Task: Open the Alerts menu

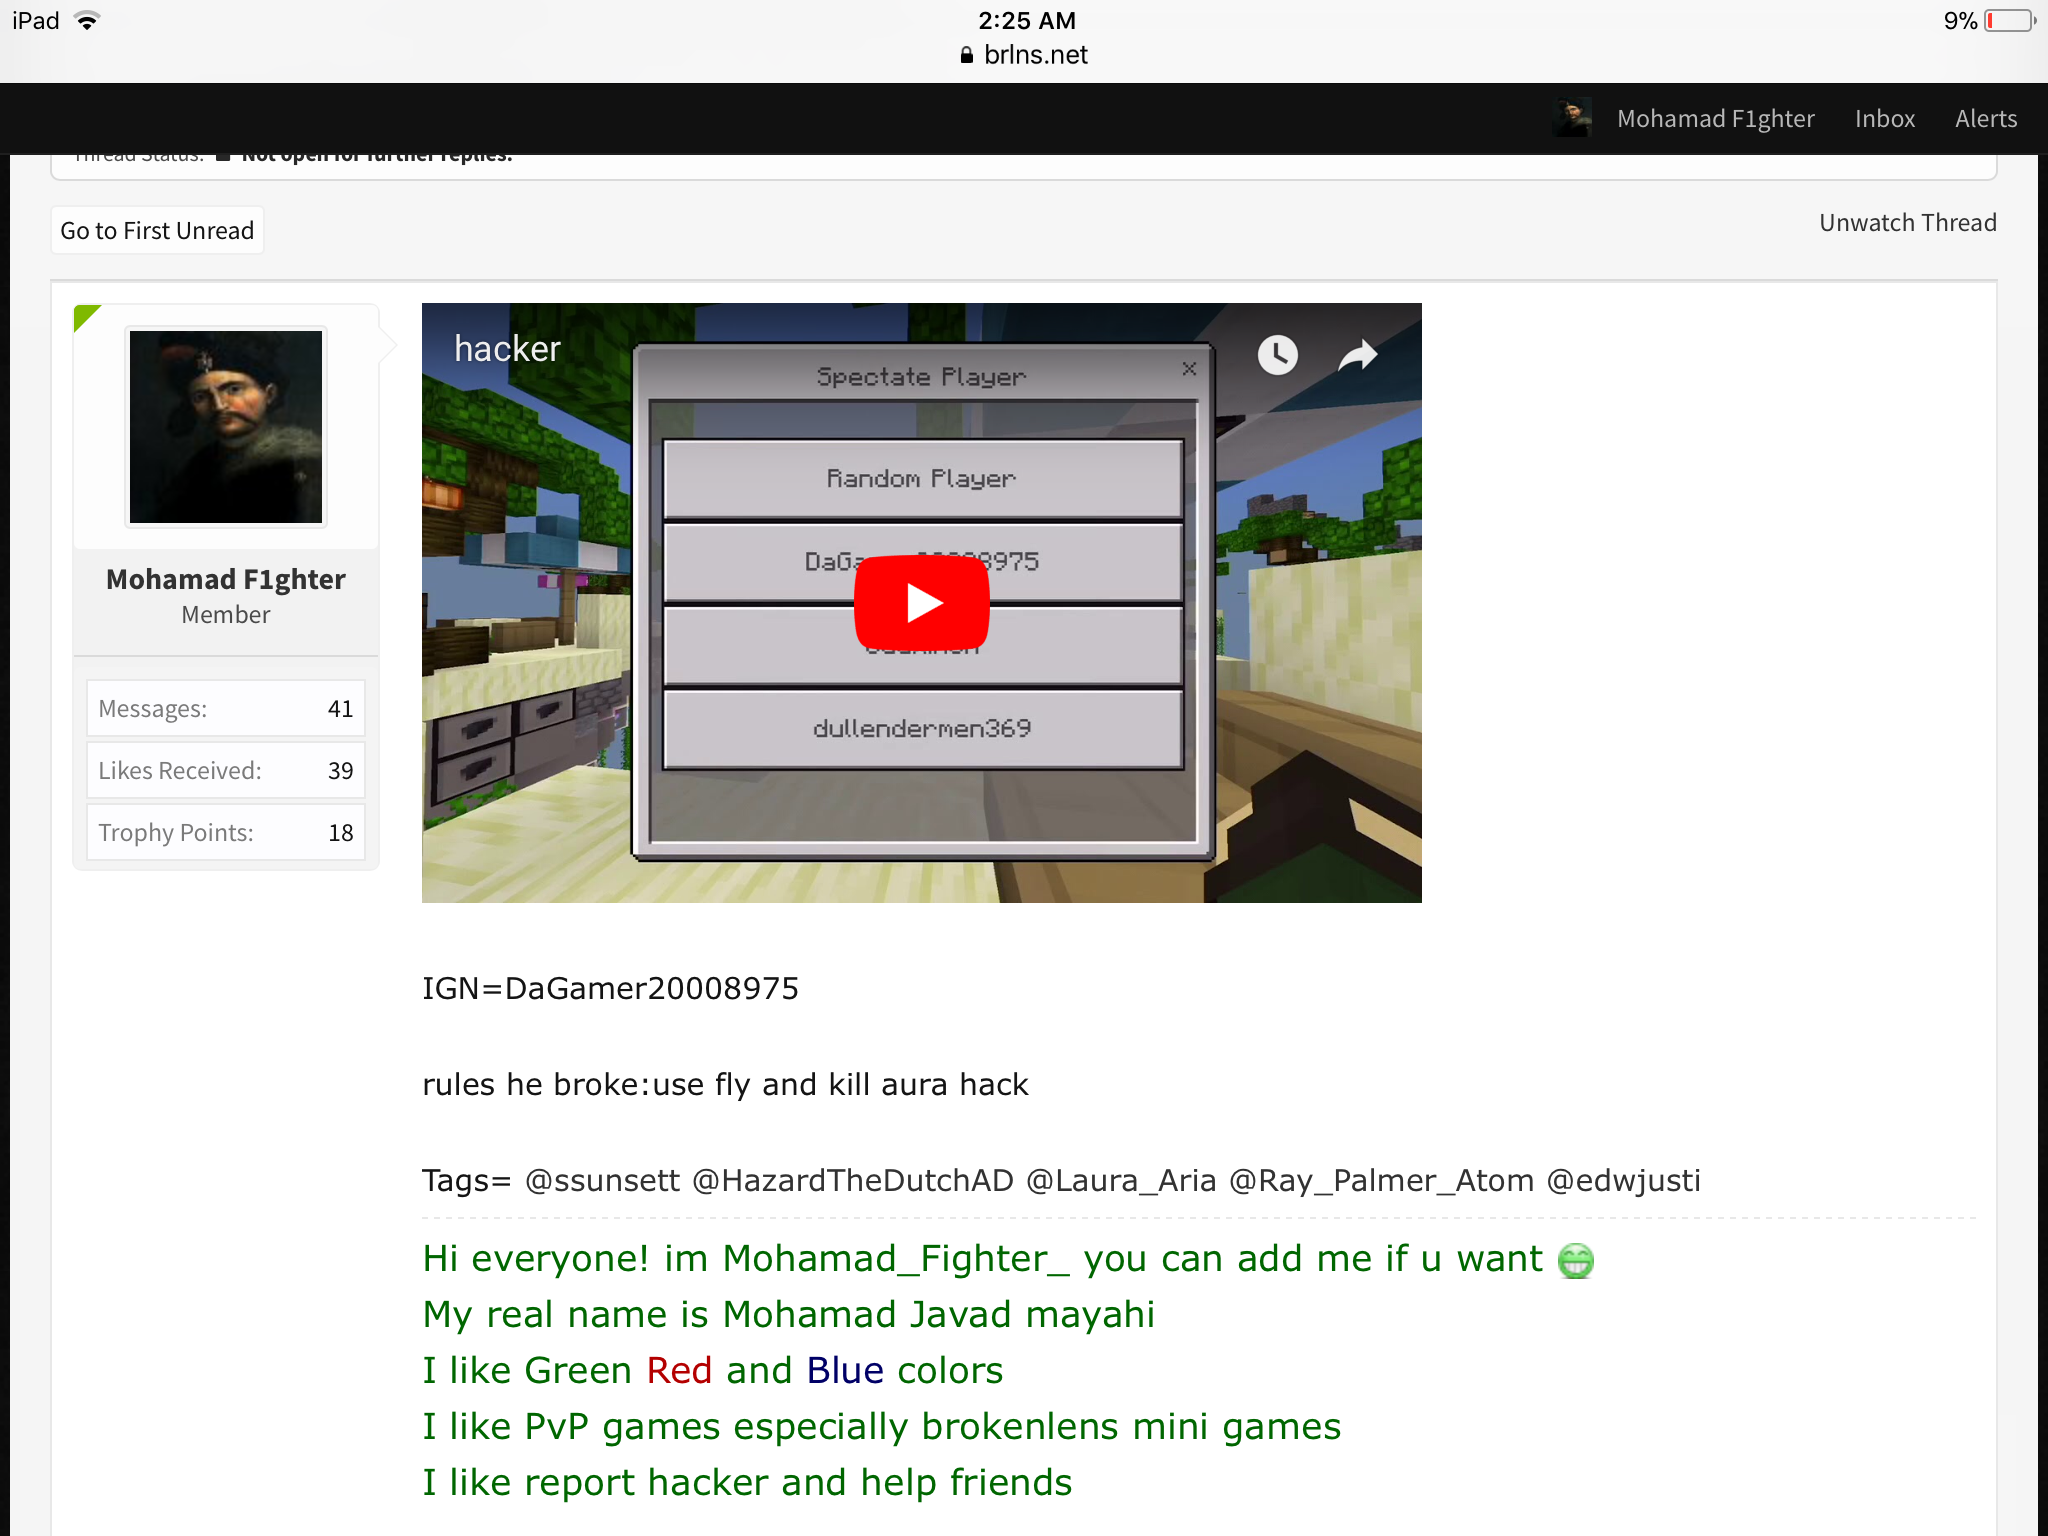Action: 1985,119
